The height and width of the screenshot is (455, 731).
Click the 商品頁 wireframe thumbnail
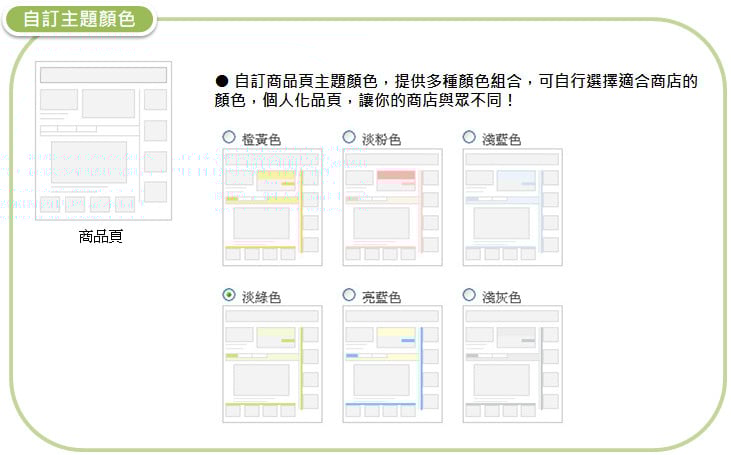102,141
